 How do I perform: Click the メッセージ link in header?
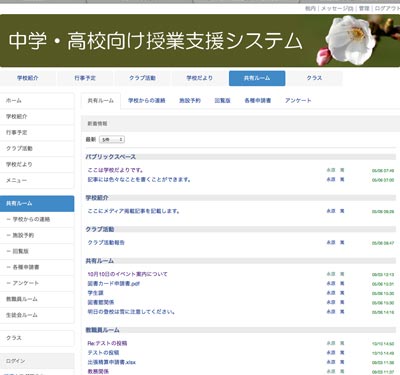tap(337, 9)
